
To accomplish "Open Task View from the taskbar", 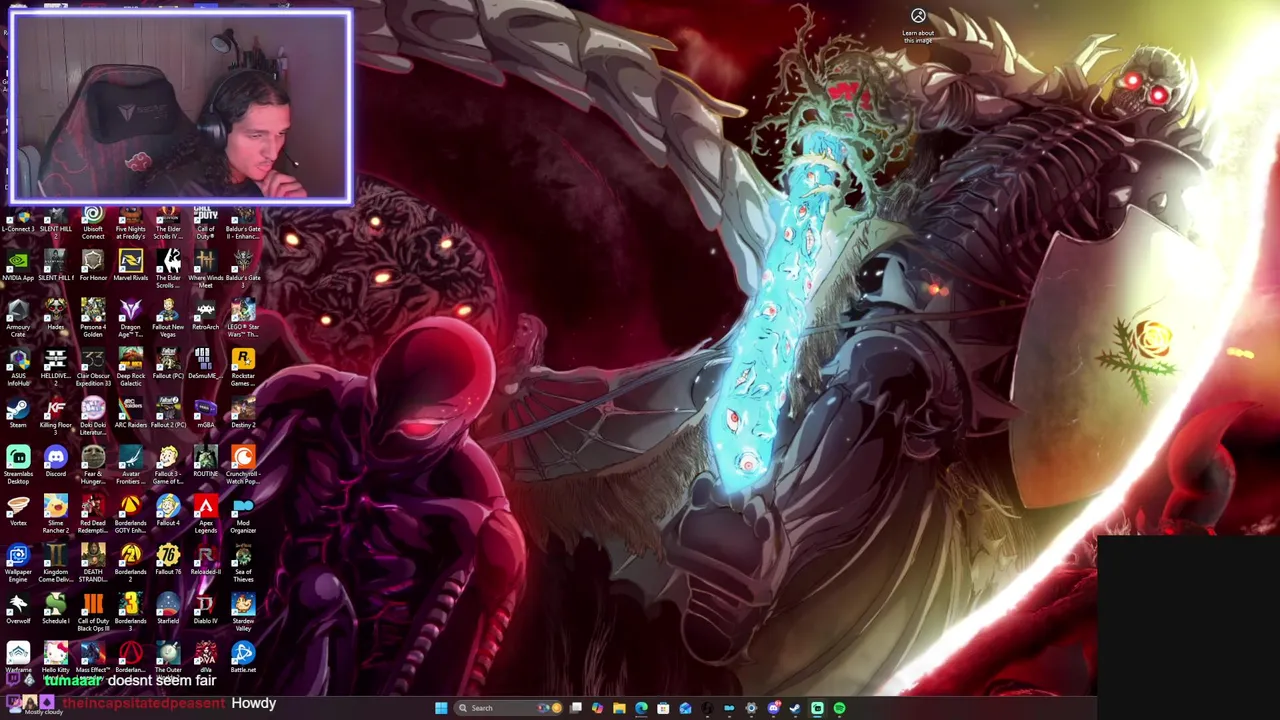I will tap(576, 708).
